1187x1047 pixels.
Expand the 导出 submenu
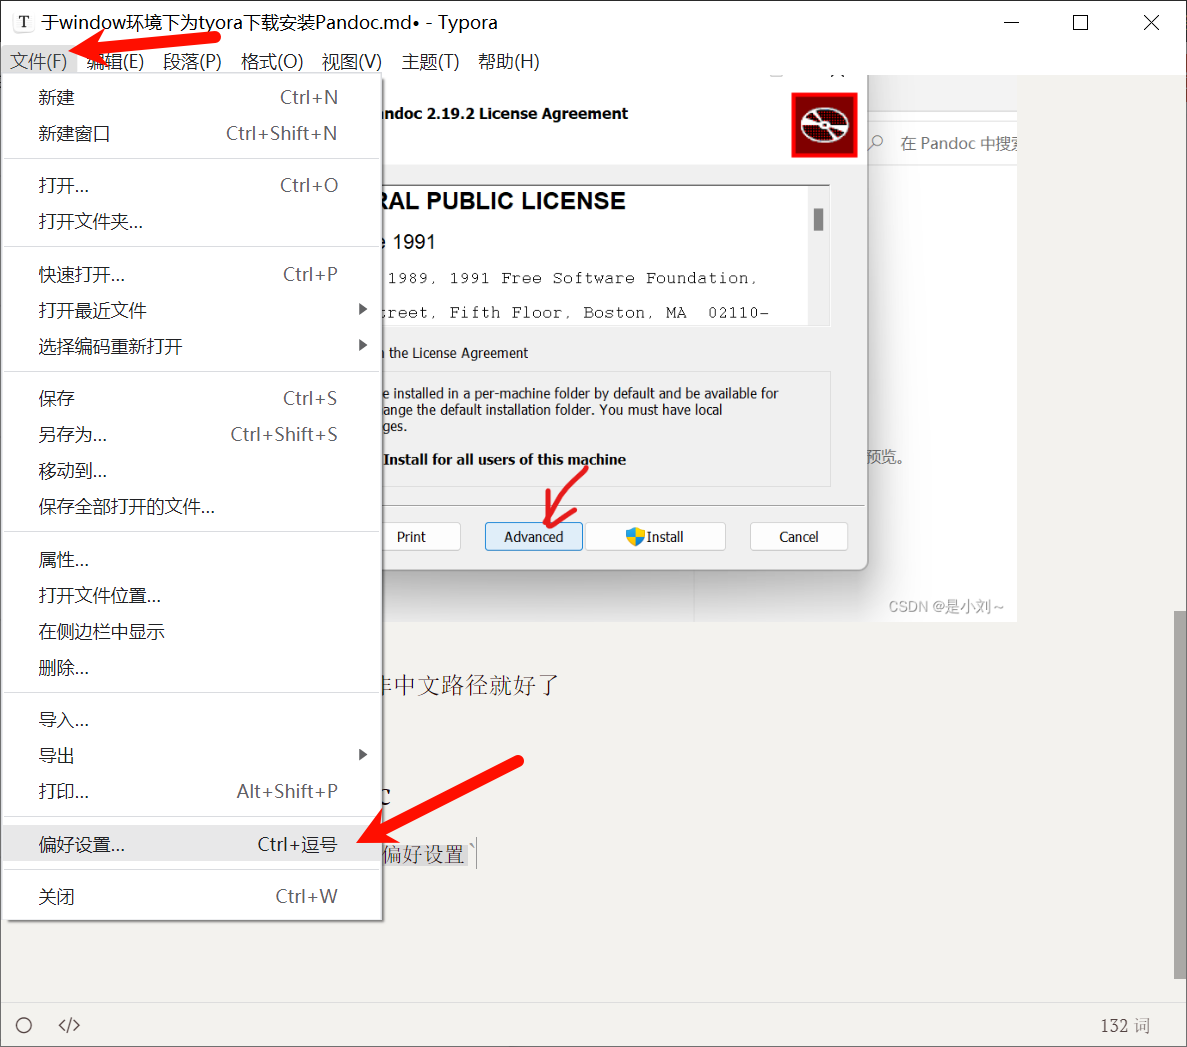click(192, 756)
